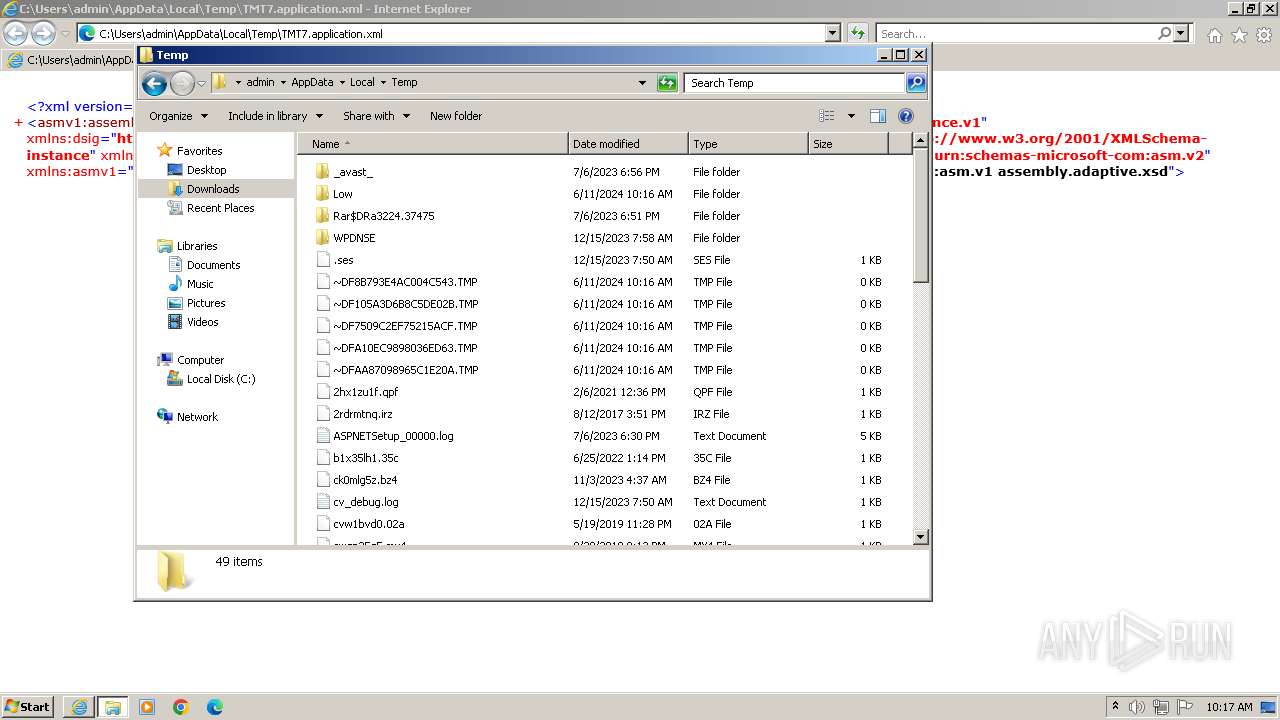Show hidden system tray icons

click(x=1116, y=707)
